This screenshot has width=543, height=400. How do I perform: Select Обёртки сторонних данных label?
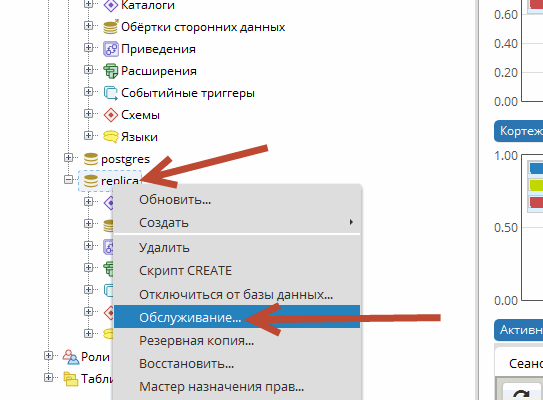(203, 27)
